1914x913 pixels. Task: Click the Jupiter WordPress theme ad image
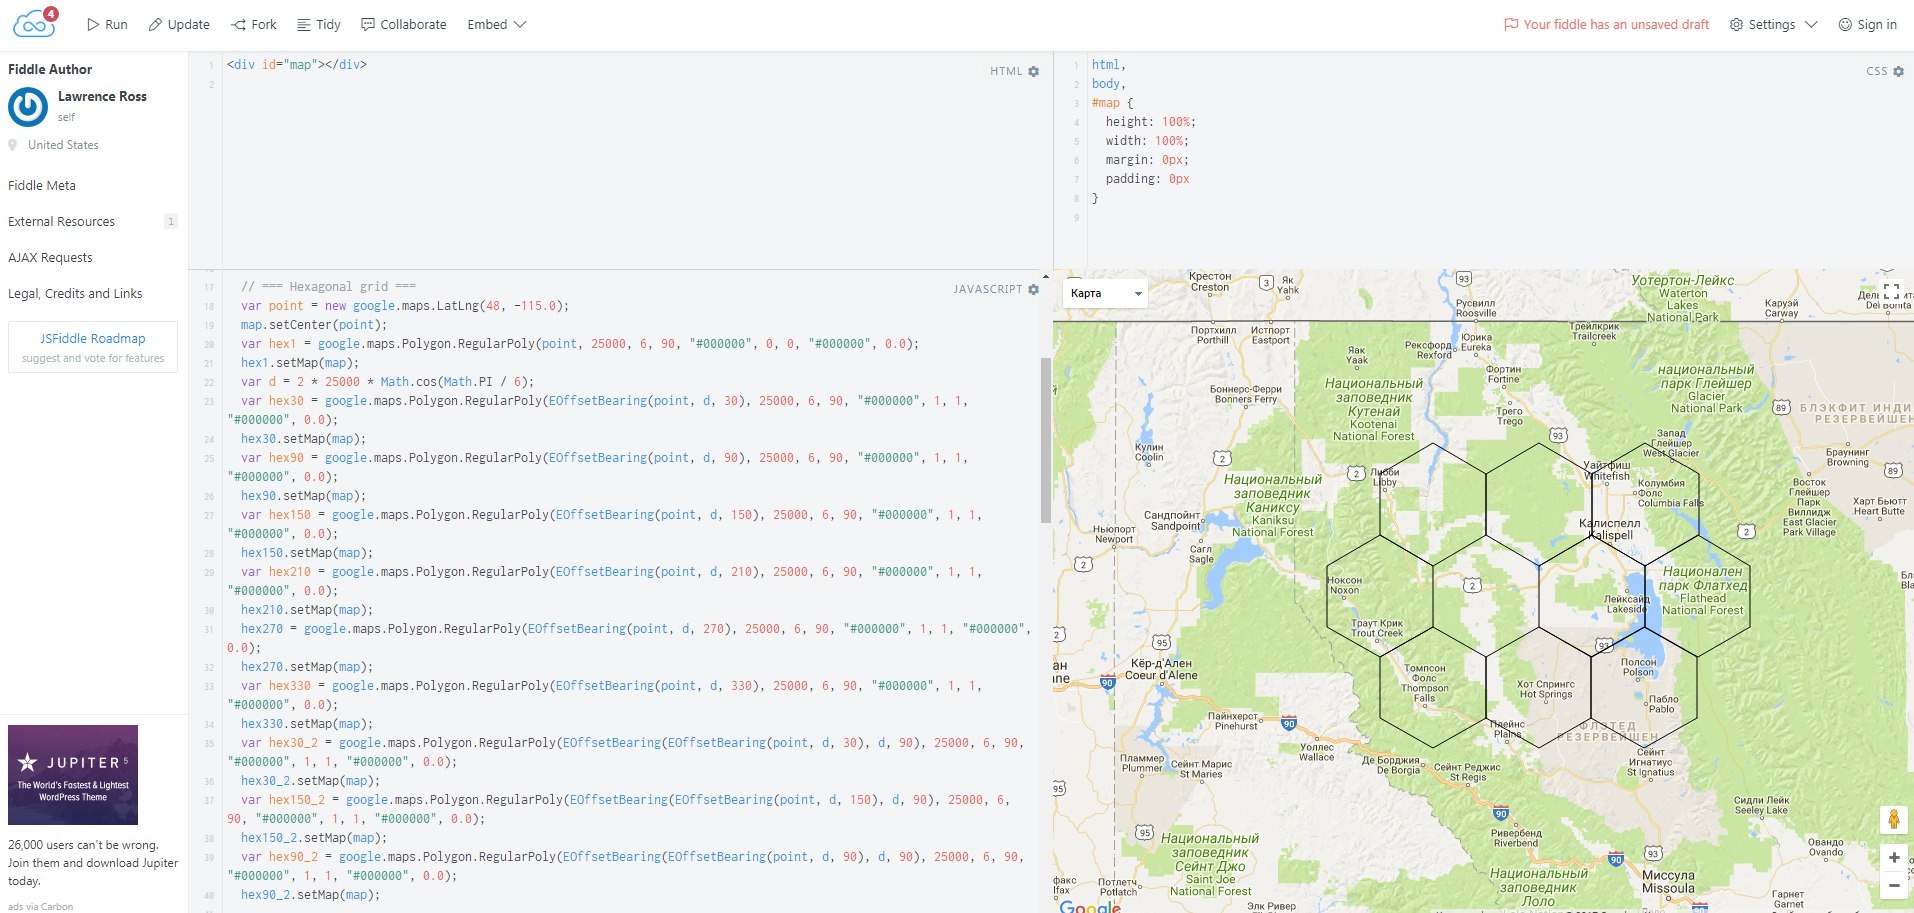pos(73,775)
